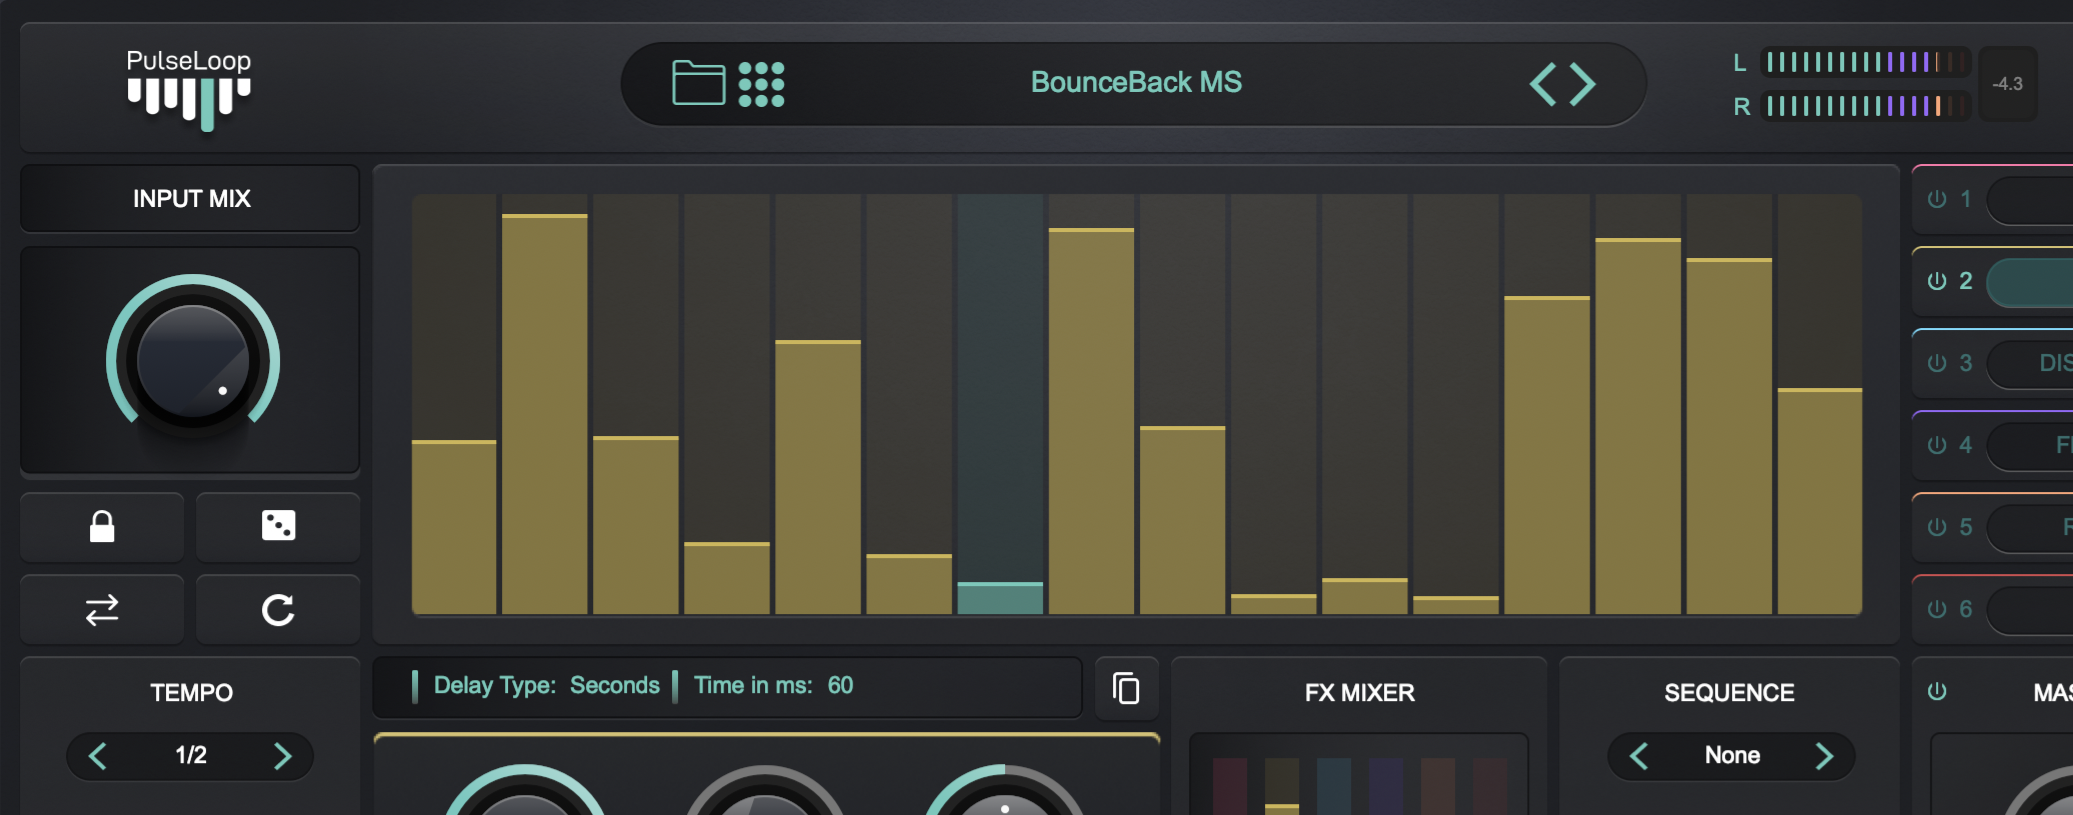The width and height of the screenshot is (2073, 815).
Task: Click the lock icon button
Action: (102, 527)
